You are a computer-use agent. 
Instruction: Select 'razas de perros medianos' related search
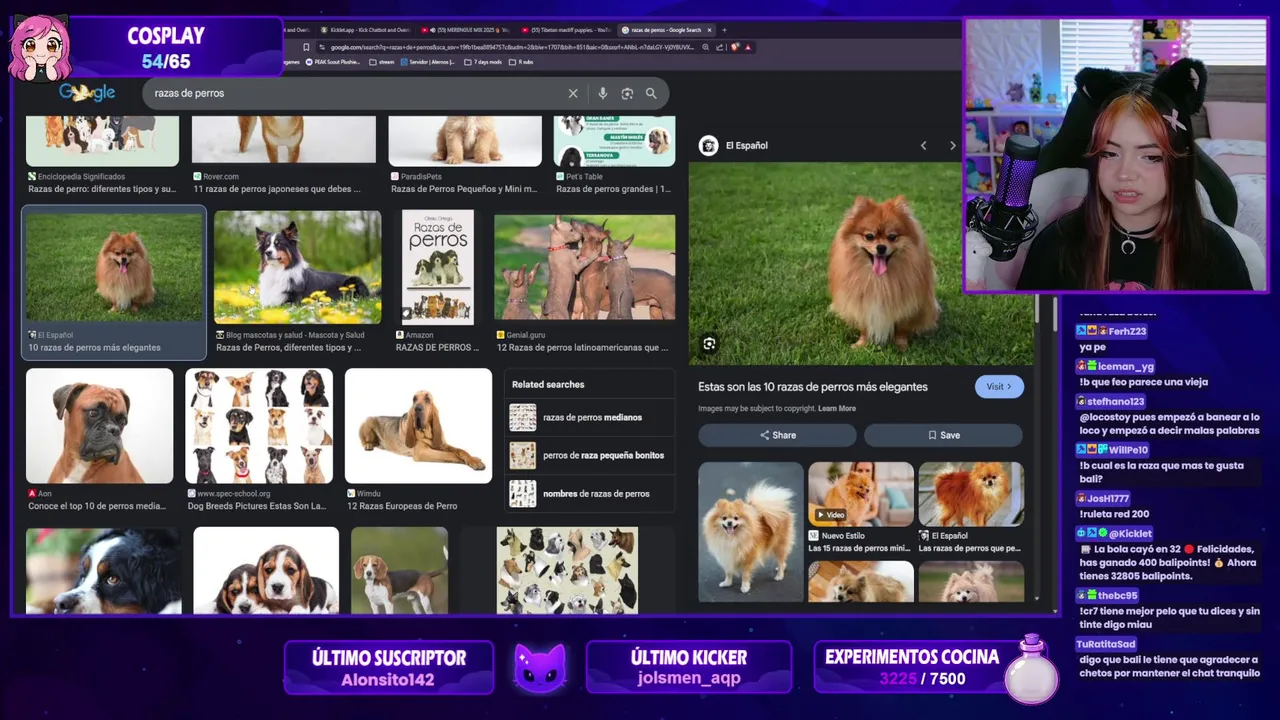click(x=590, y=417)
